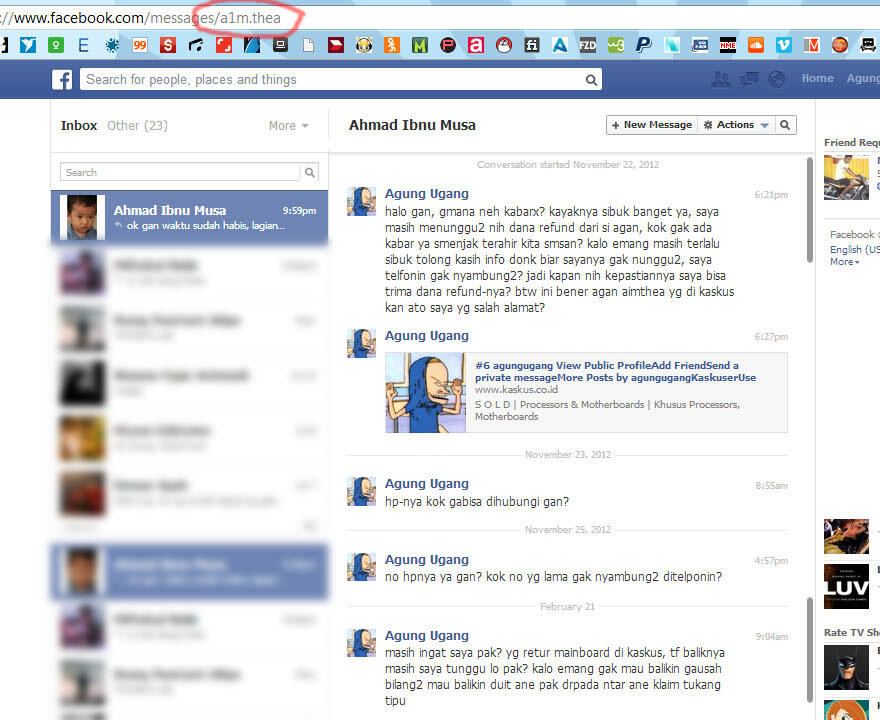Open the SoundCloud bookmark icon

[756, 45]
